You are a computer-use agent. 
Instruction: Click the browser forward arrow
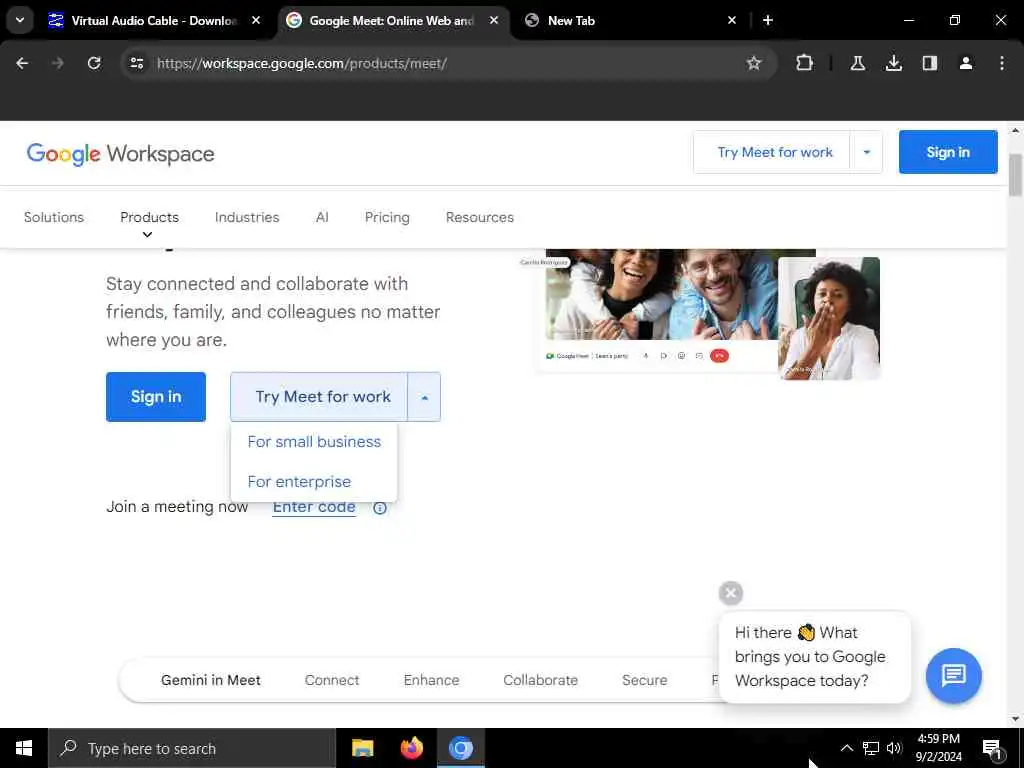(x=58, y=63)
